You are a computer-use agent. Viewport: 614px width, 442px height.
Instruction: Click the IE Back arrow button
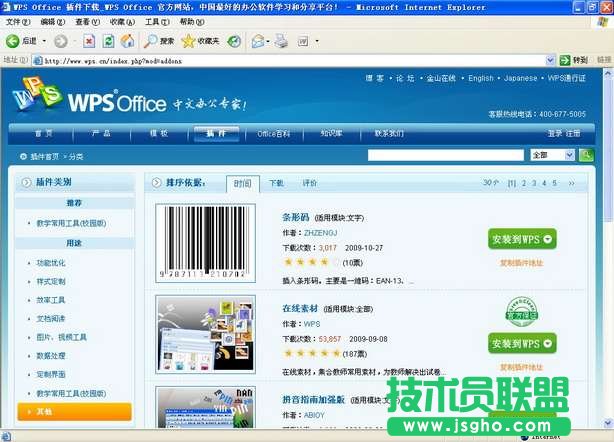pos(13,41)
